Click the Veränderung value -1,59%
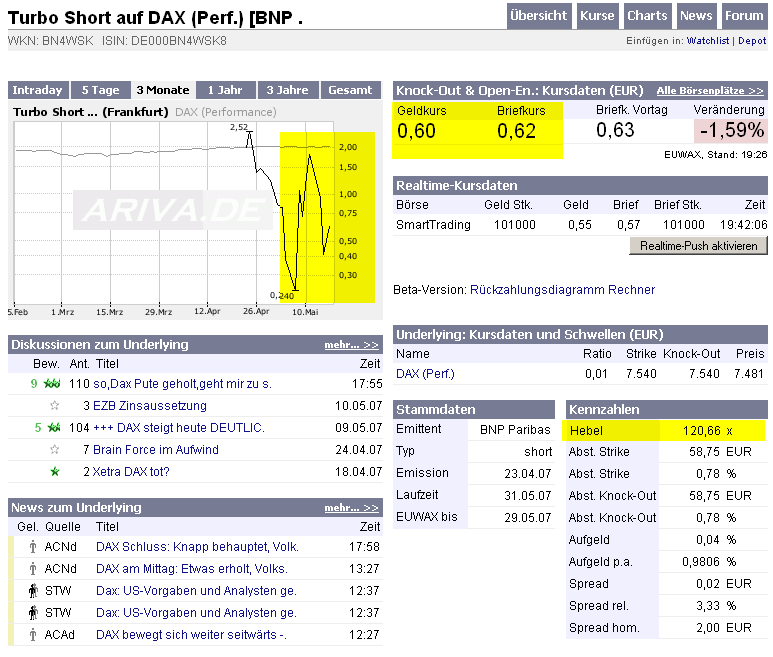 point(731,131)
